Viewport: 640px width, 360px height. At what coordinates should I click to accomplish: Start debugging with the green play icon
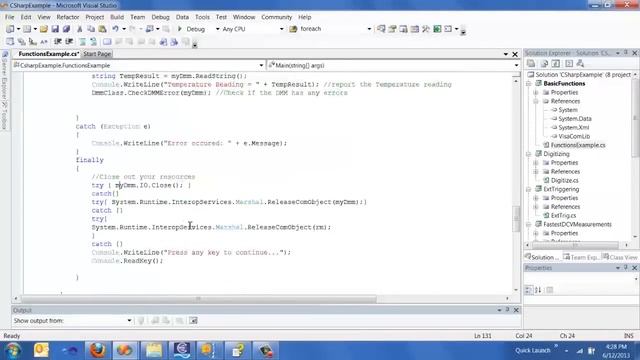coord(180,29)
